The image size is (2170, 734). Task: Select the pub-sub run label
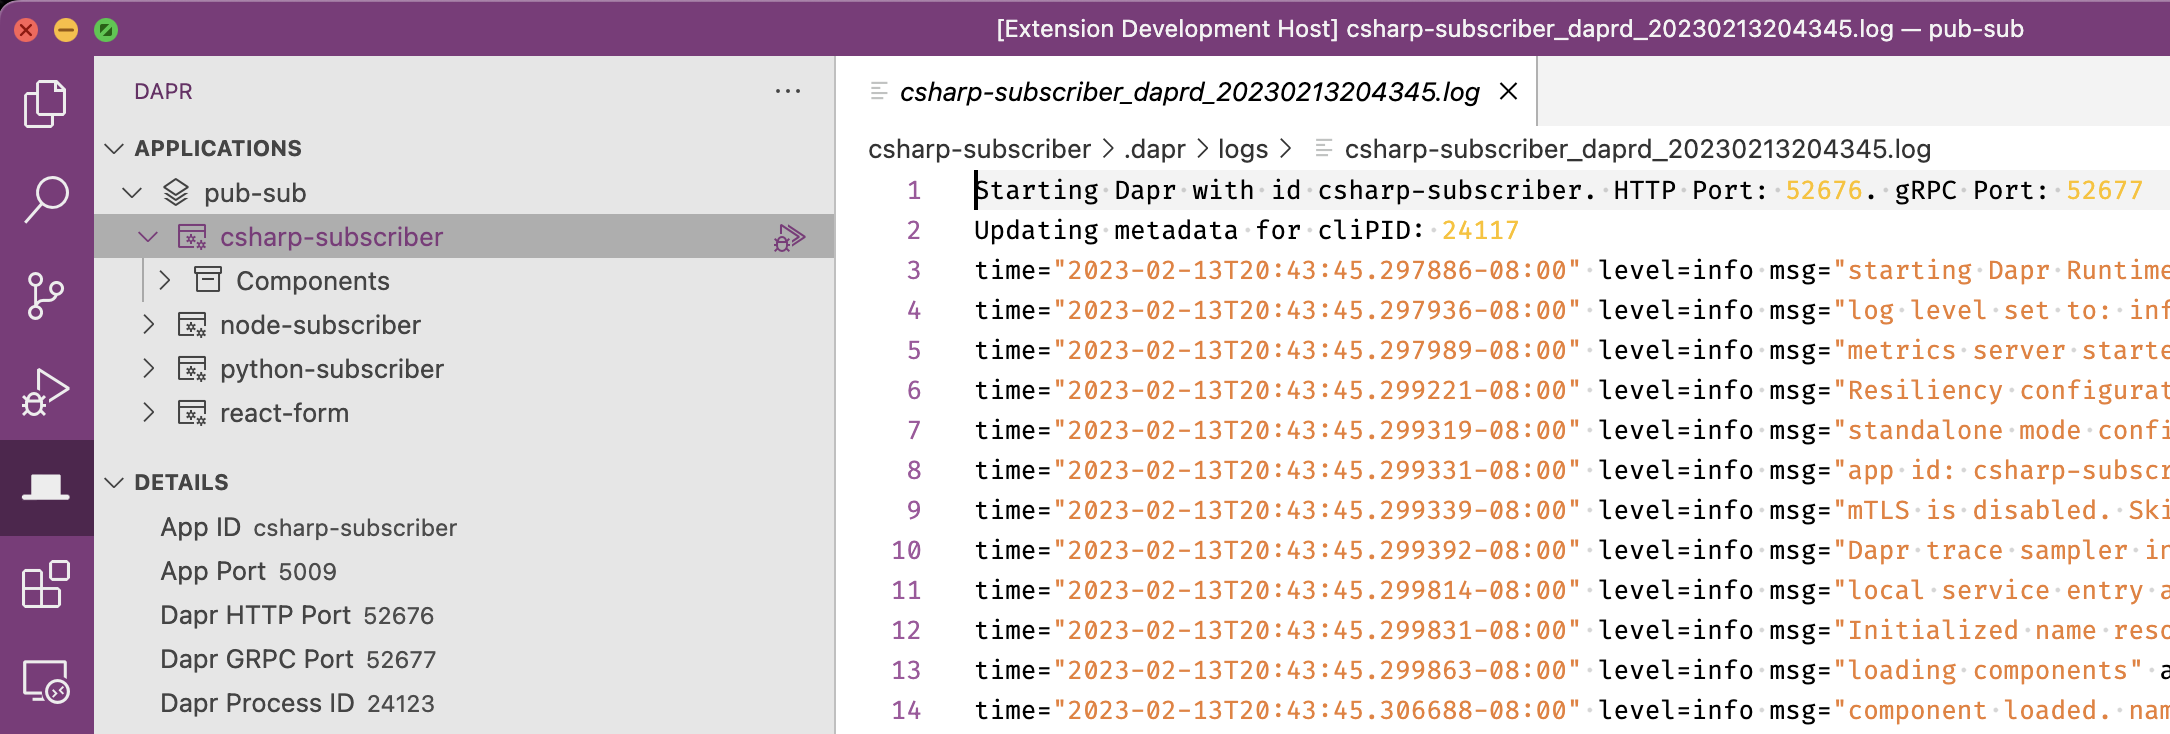[x=255, y=193]
